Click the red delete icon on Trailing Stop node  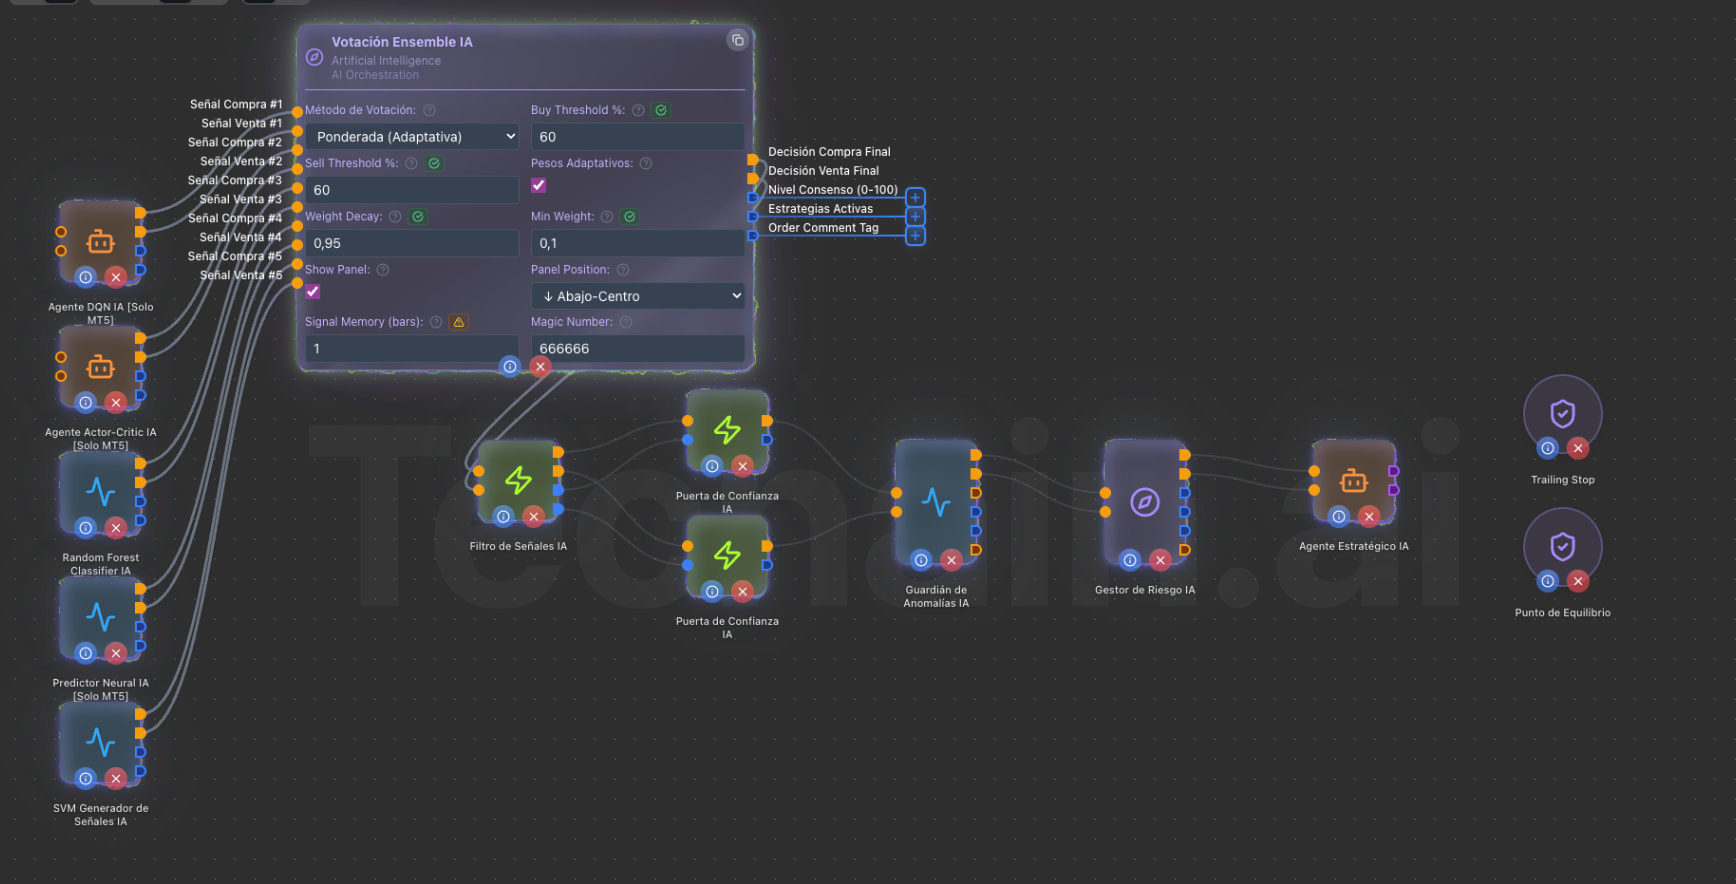tap(1577, 448)
